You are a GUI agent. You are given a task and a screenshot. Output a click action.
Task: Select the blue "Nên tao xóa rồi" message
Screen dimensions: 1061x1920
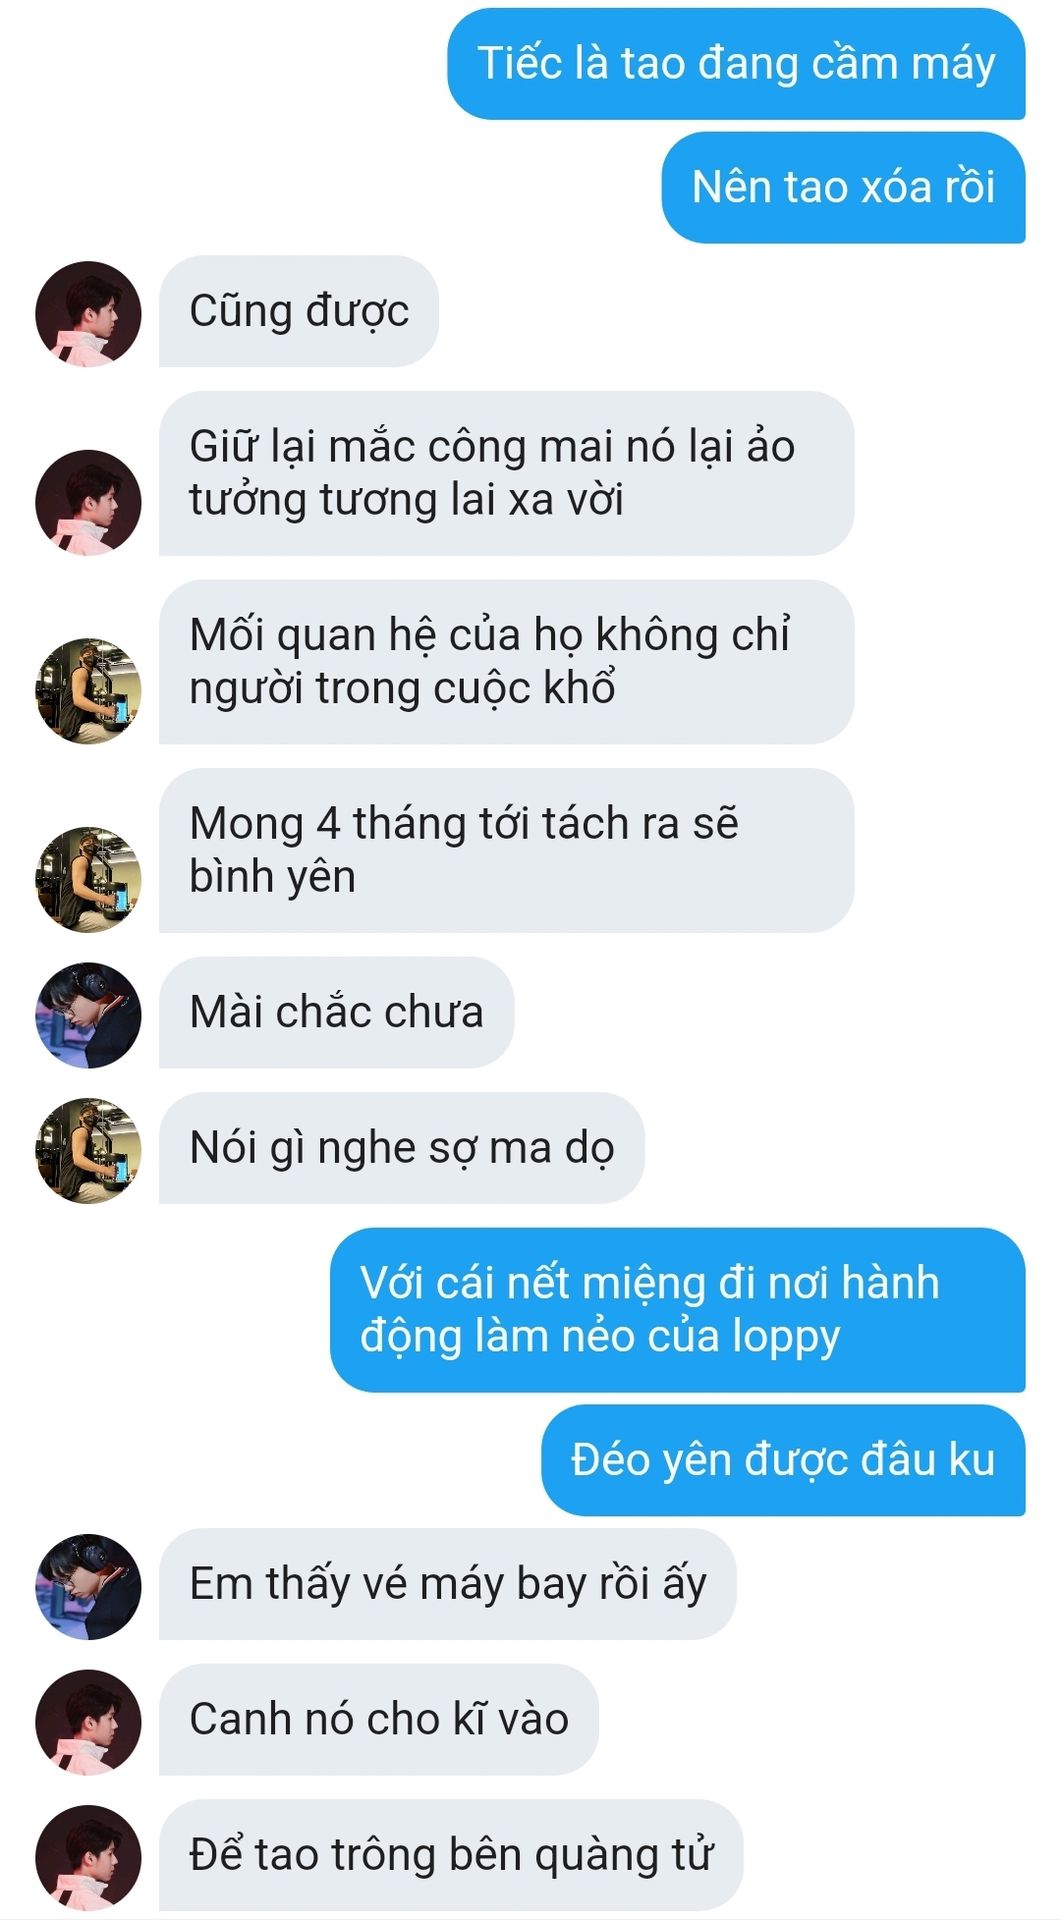[843, 187]
